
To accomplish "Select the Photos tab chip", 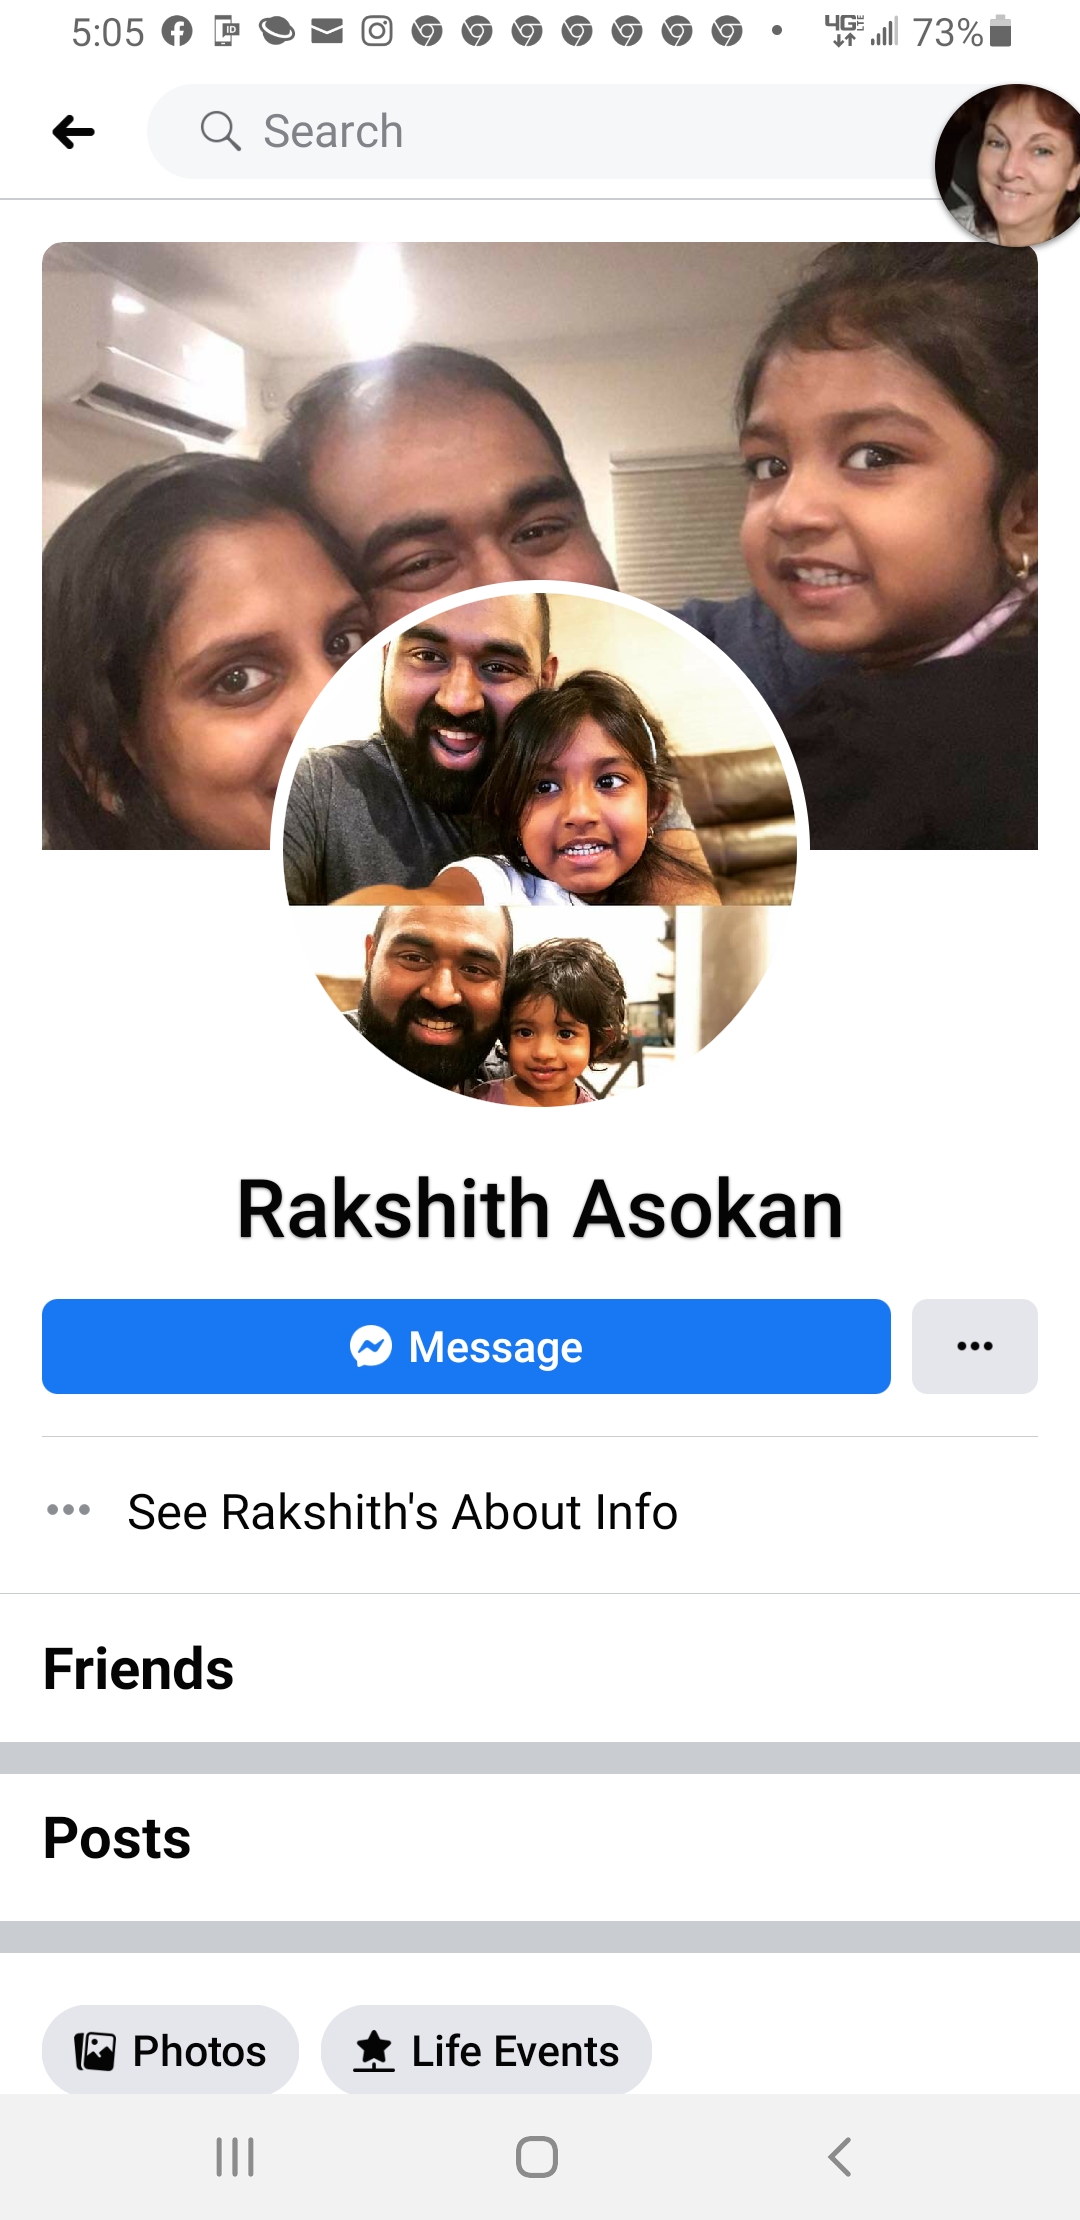I will 170,2051.
